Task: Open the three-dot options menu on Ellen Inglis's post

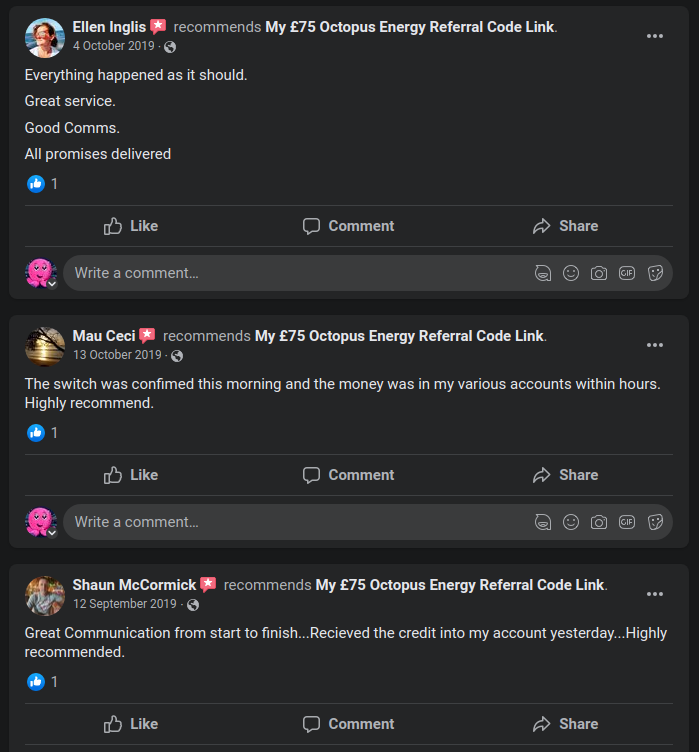Action: coord(655,36)
